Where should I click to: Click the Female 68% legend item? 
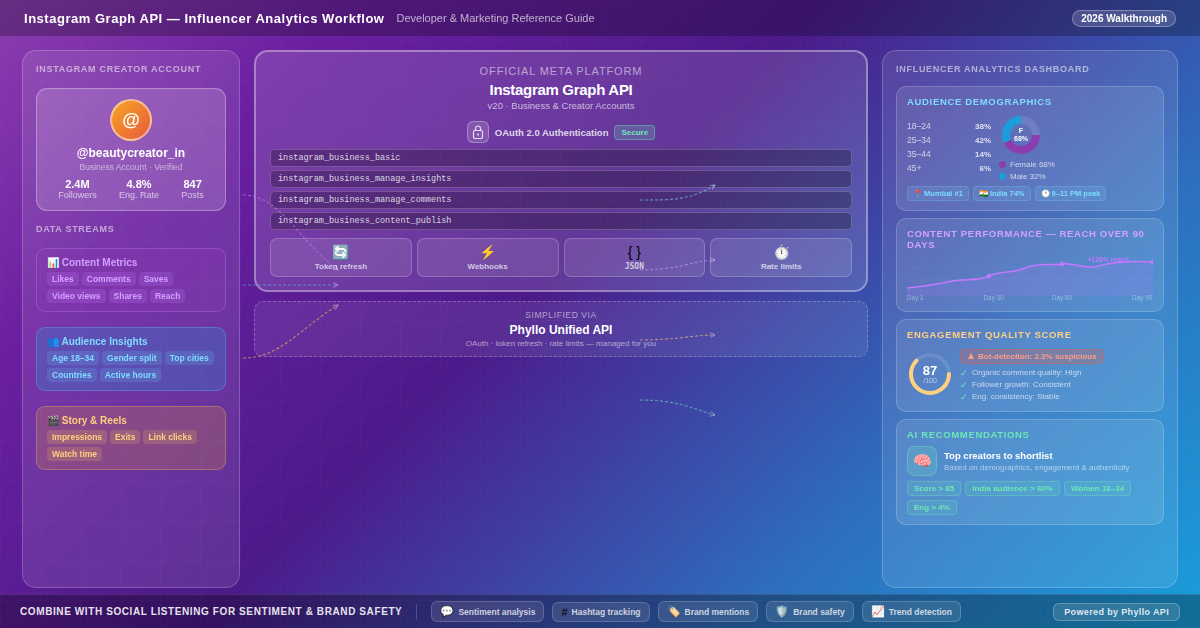(1027, 164)
